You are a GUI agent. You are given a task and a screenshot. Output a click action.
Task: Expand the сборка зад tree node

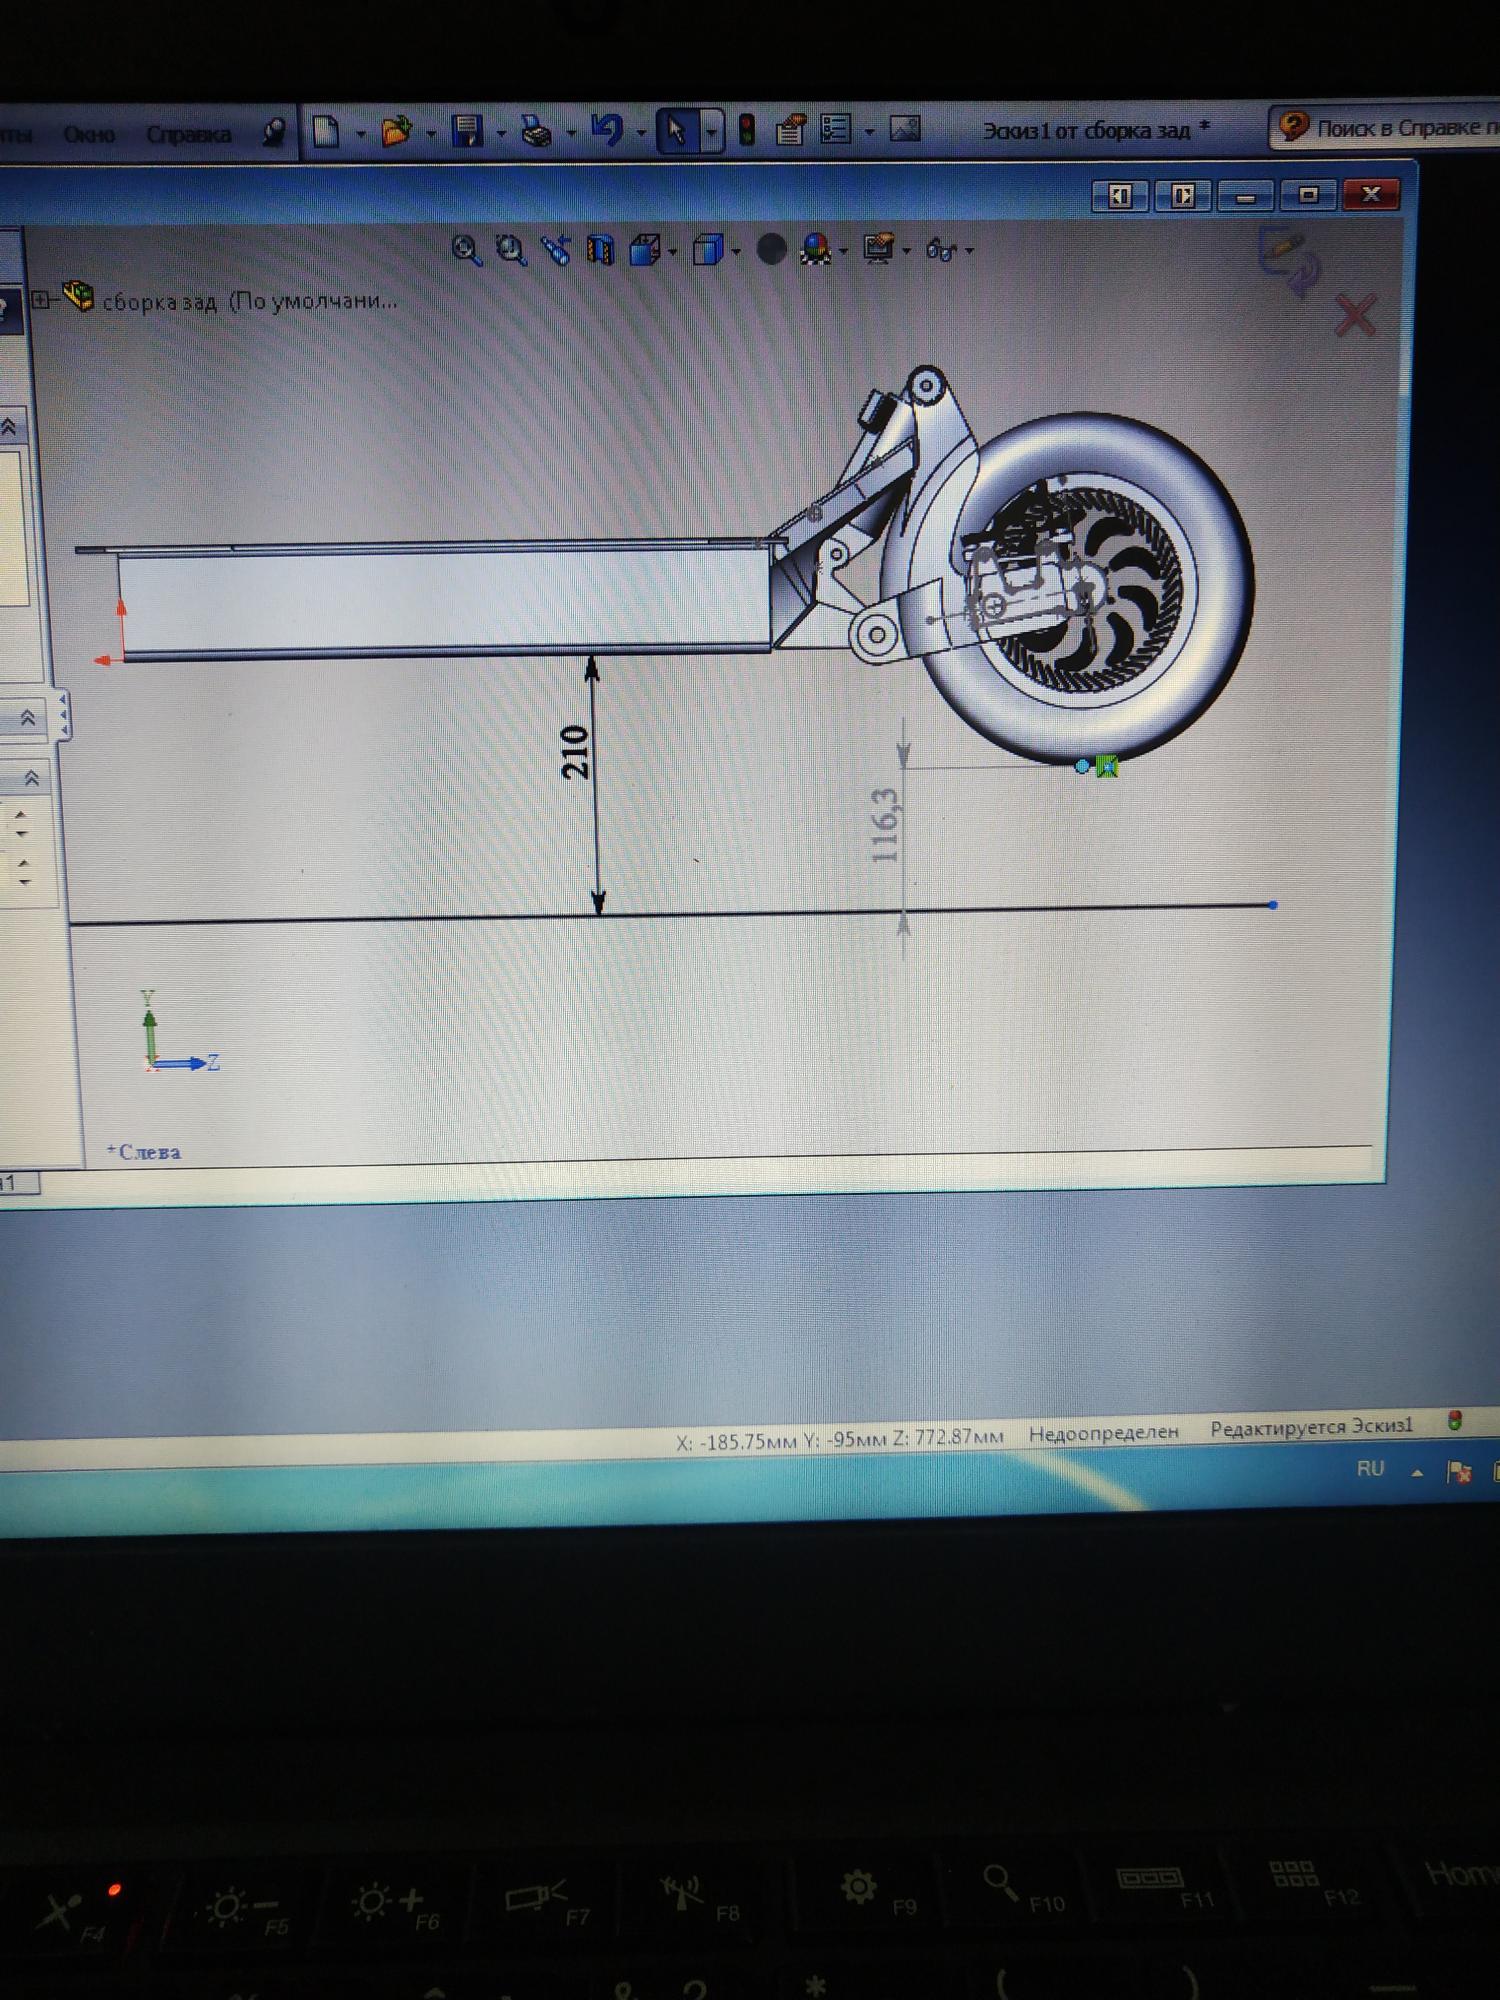coord(41,299)
